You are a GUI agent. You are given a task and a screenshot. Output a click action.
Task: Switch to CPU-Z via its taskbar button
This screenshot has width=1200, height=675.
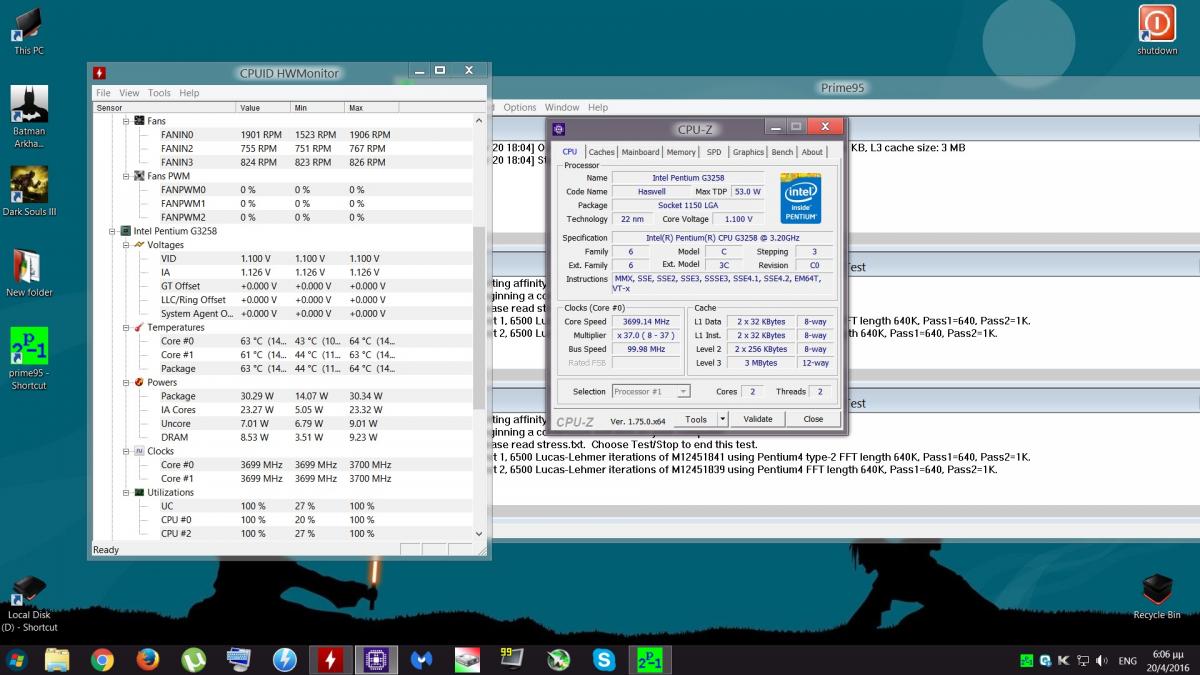pyautogui.click(x=376, y=659)
